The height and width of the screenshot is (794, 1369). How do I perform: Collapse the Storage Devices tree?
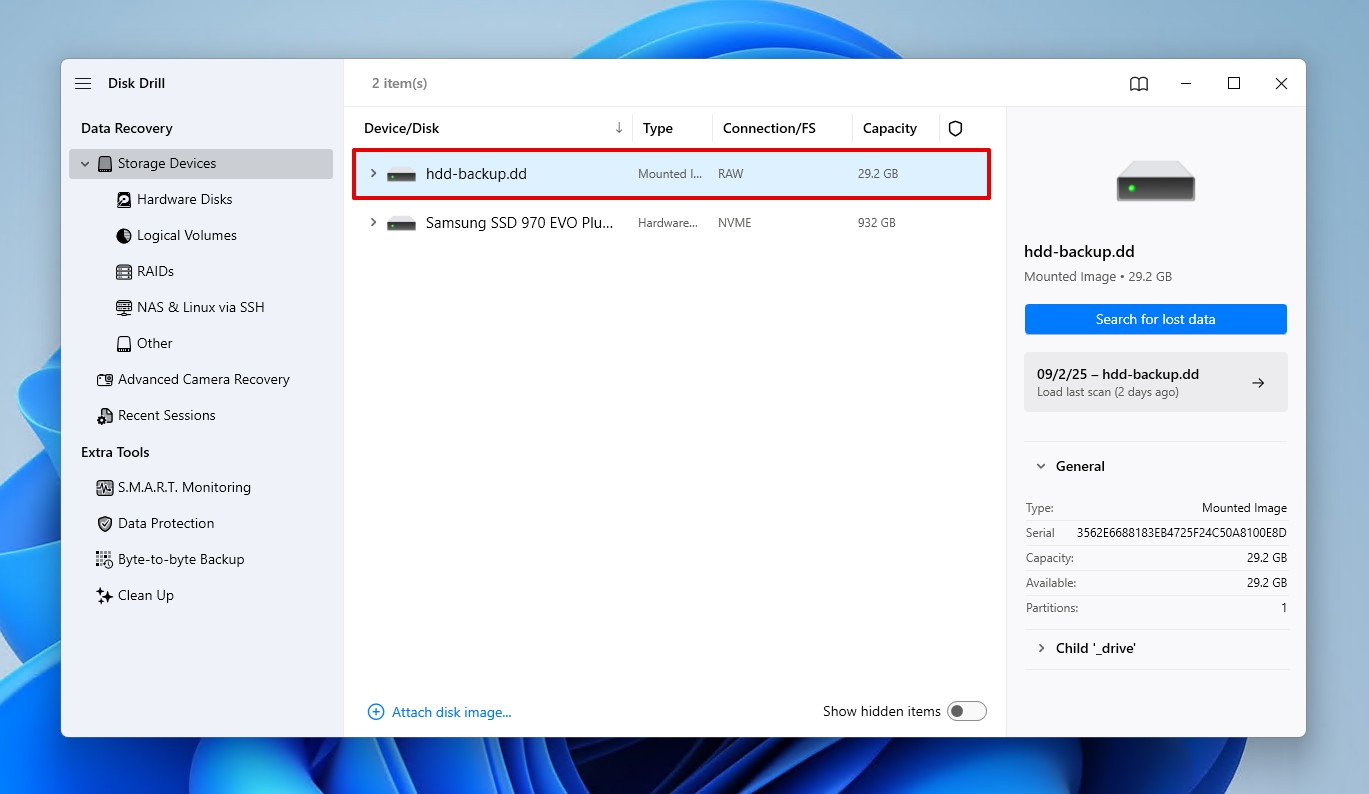pos(85,164)
